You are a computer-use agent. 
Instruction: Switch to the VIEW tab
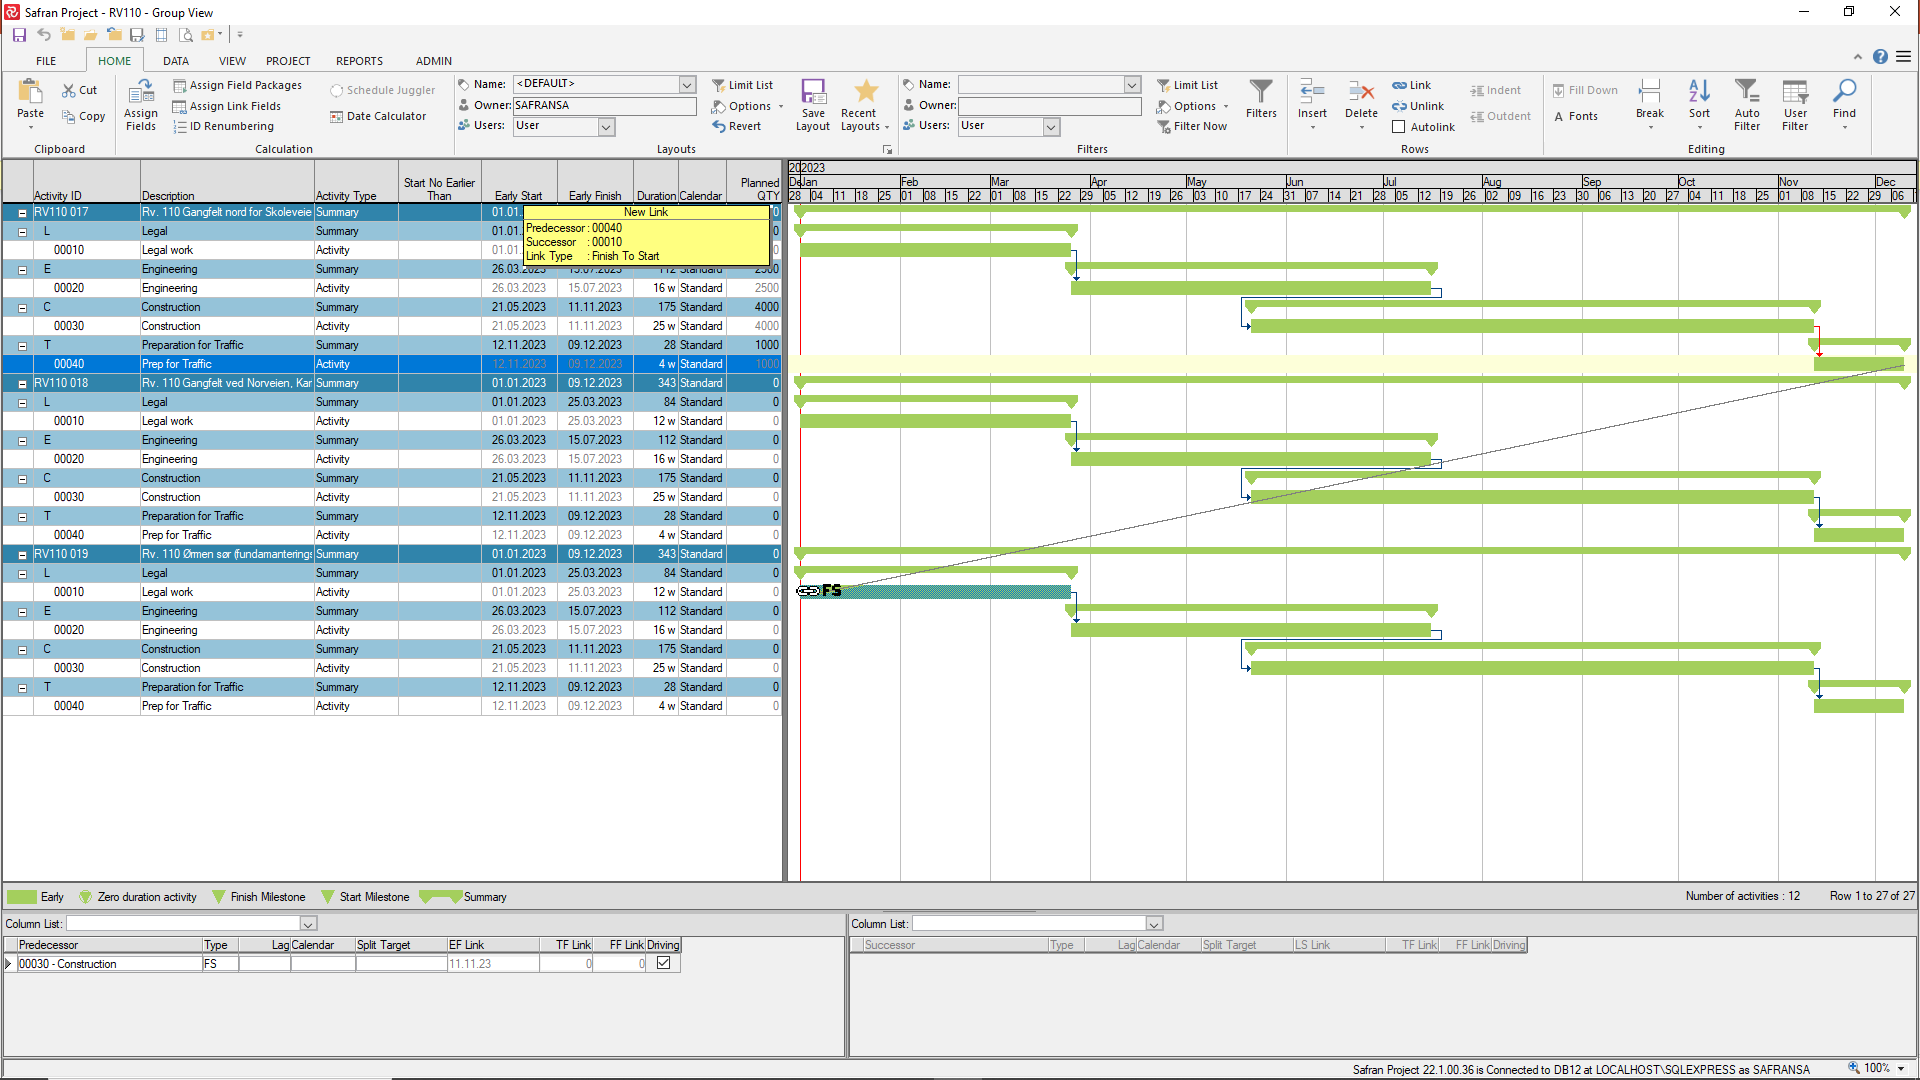[232, 61]
